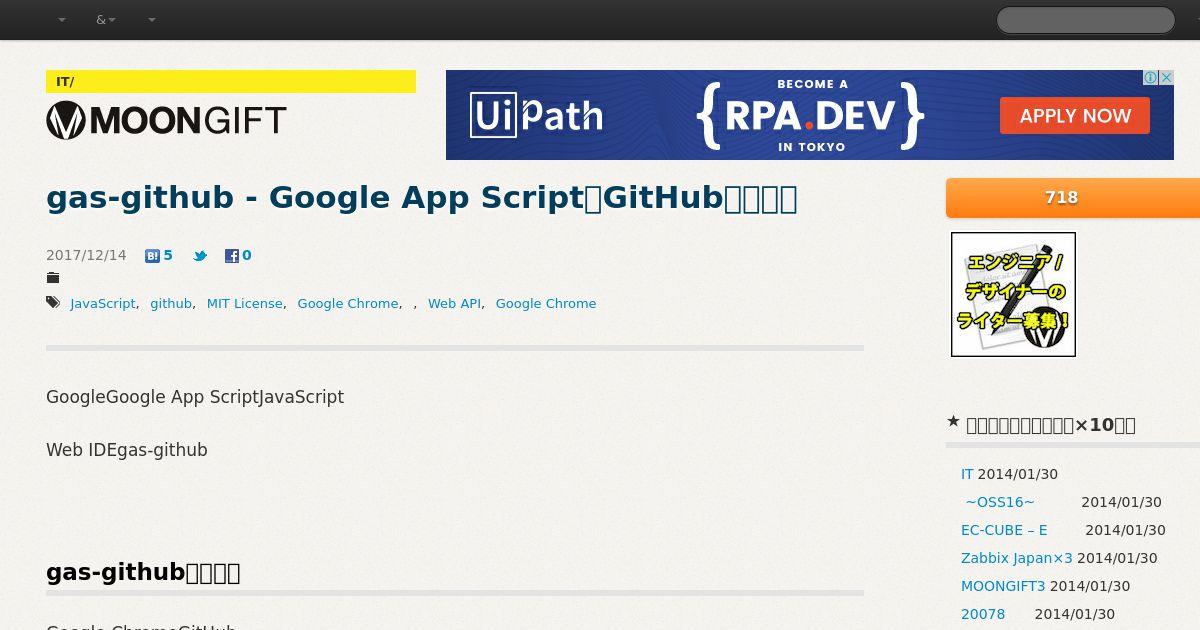This screenshot has width=1200, height=630.
Task: Click the 'GoogleGoogle App ScriptJavaScript' paragraph
Action: 195,397
